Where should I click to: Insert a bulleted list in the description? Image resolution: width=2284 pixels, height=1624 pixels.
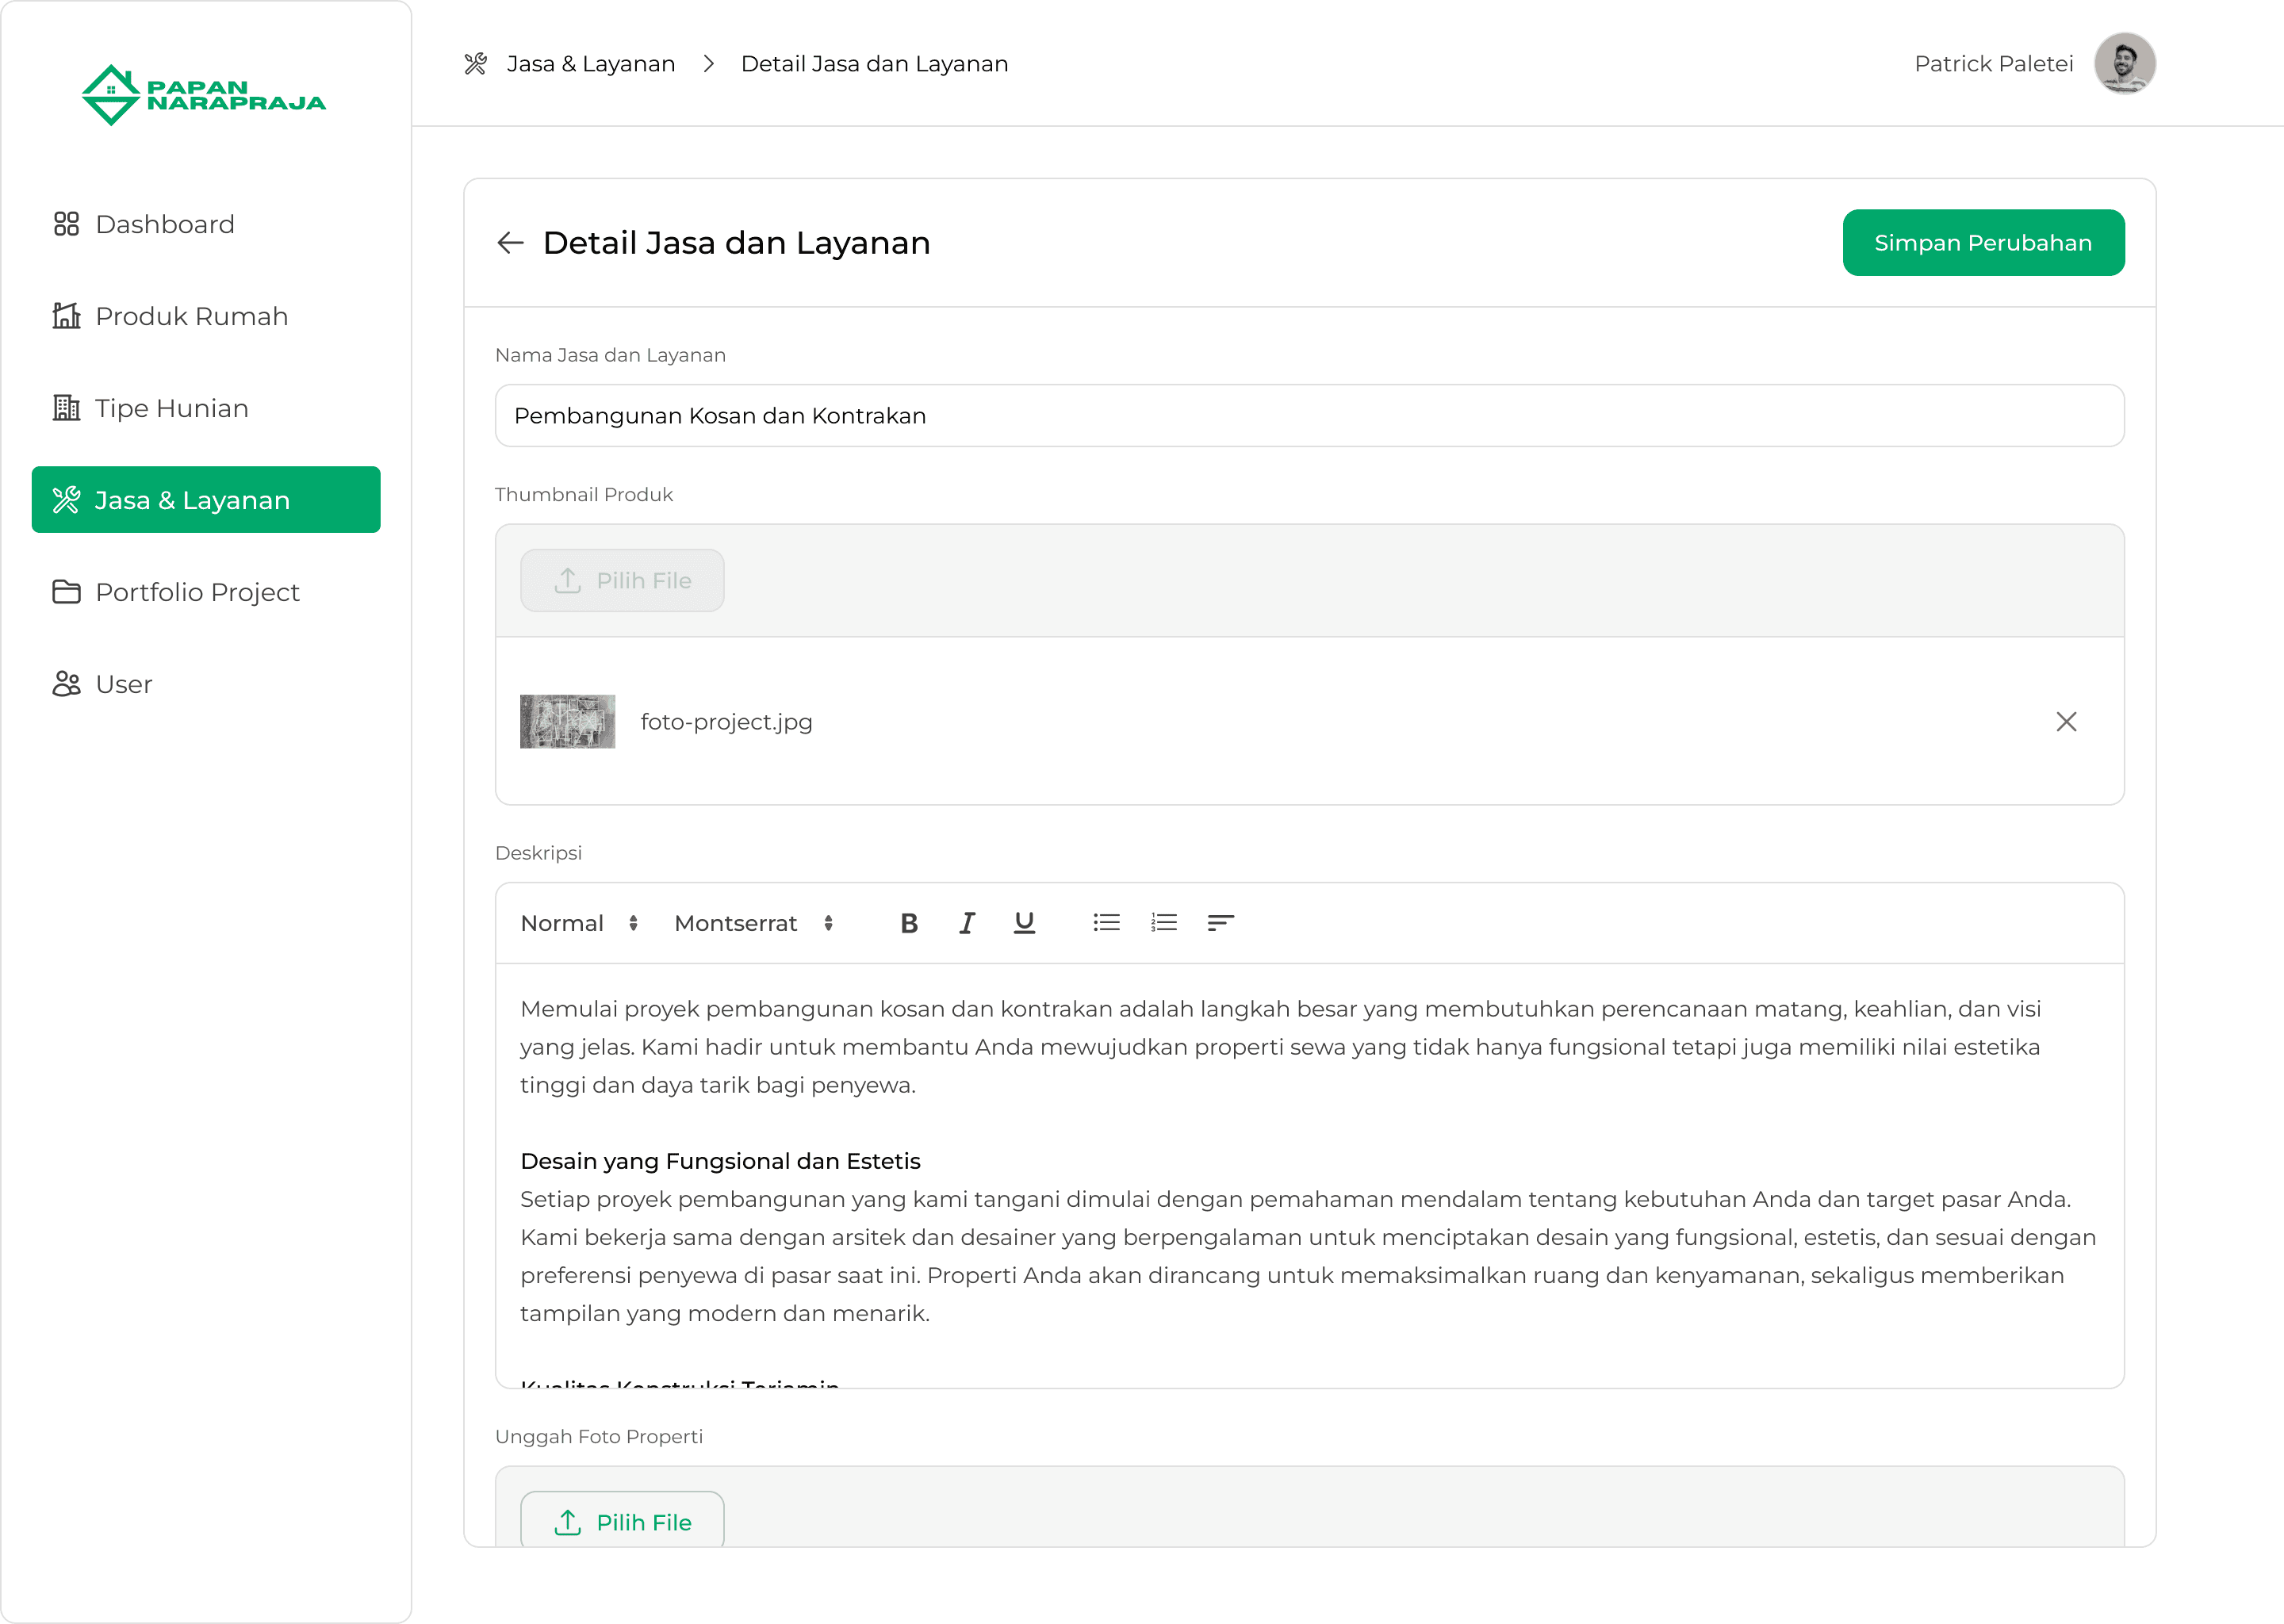[1106, 923]
